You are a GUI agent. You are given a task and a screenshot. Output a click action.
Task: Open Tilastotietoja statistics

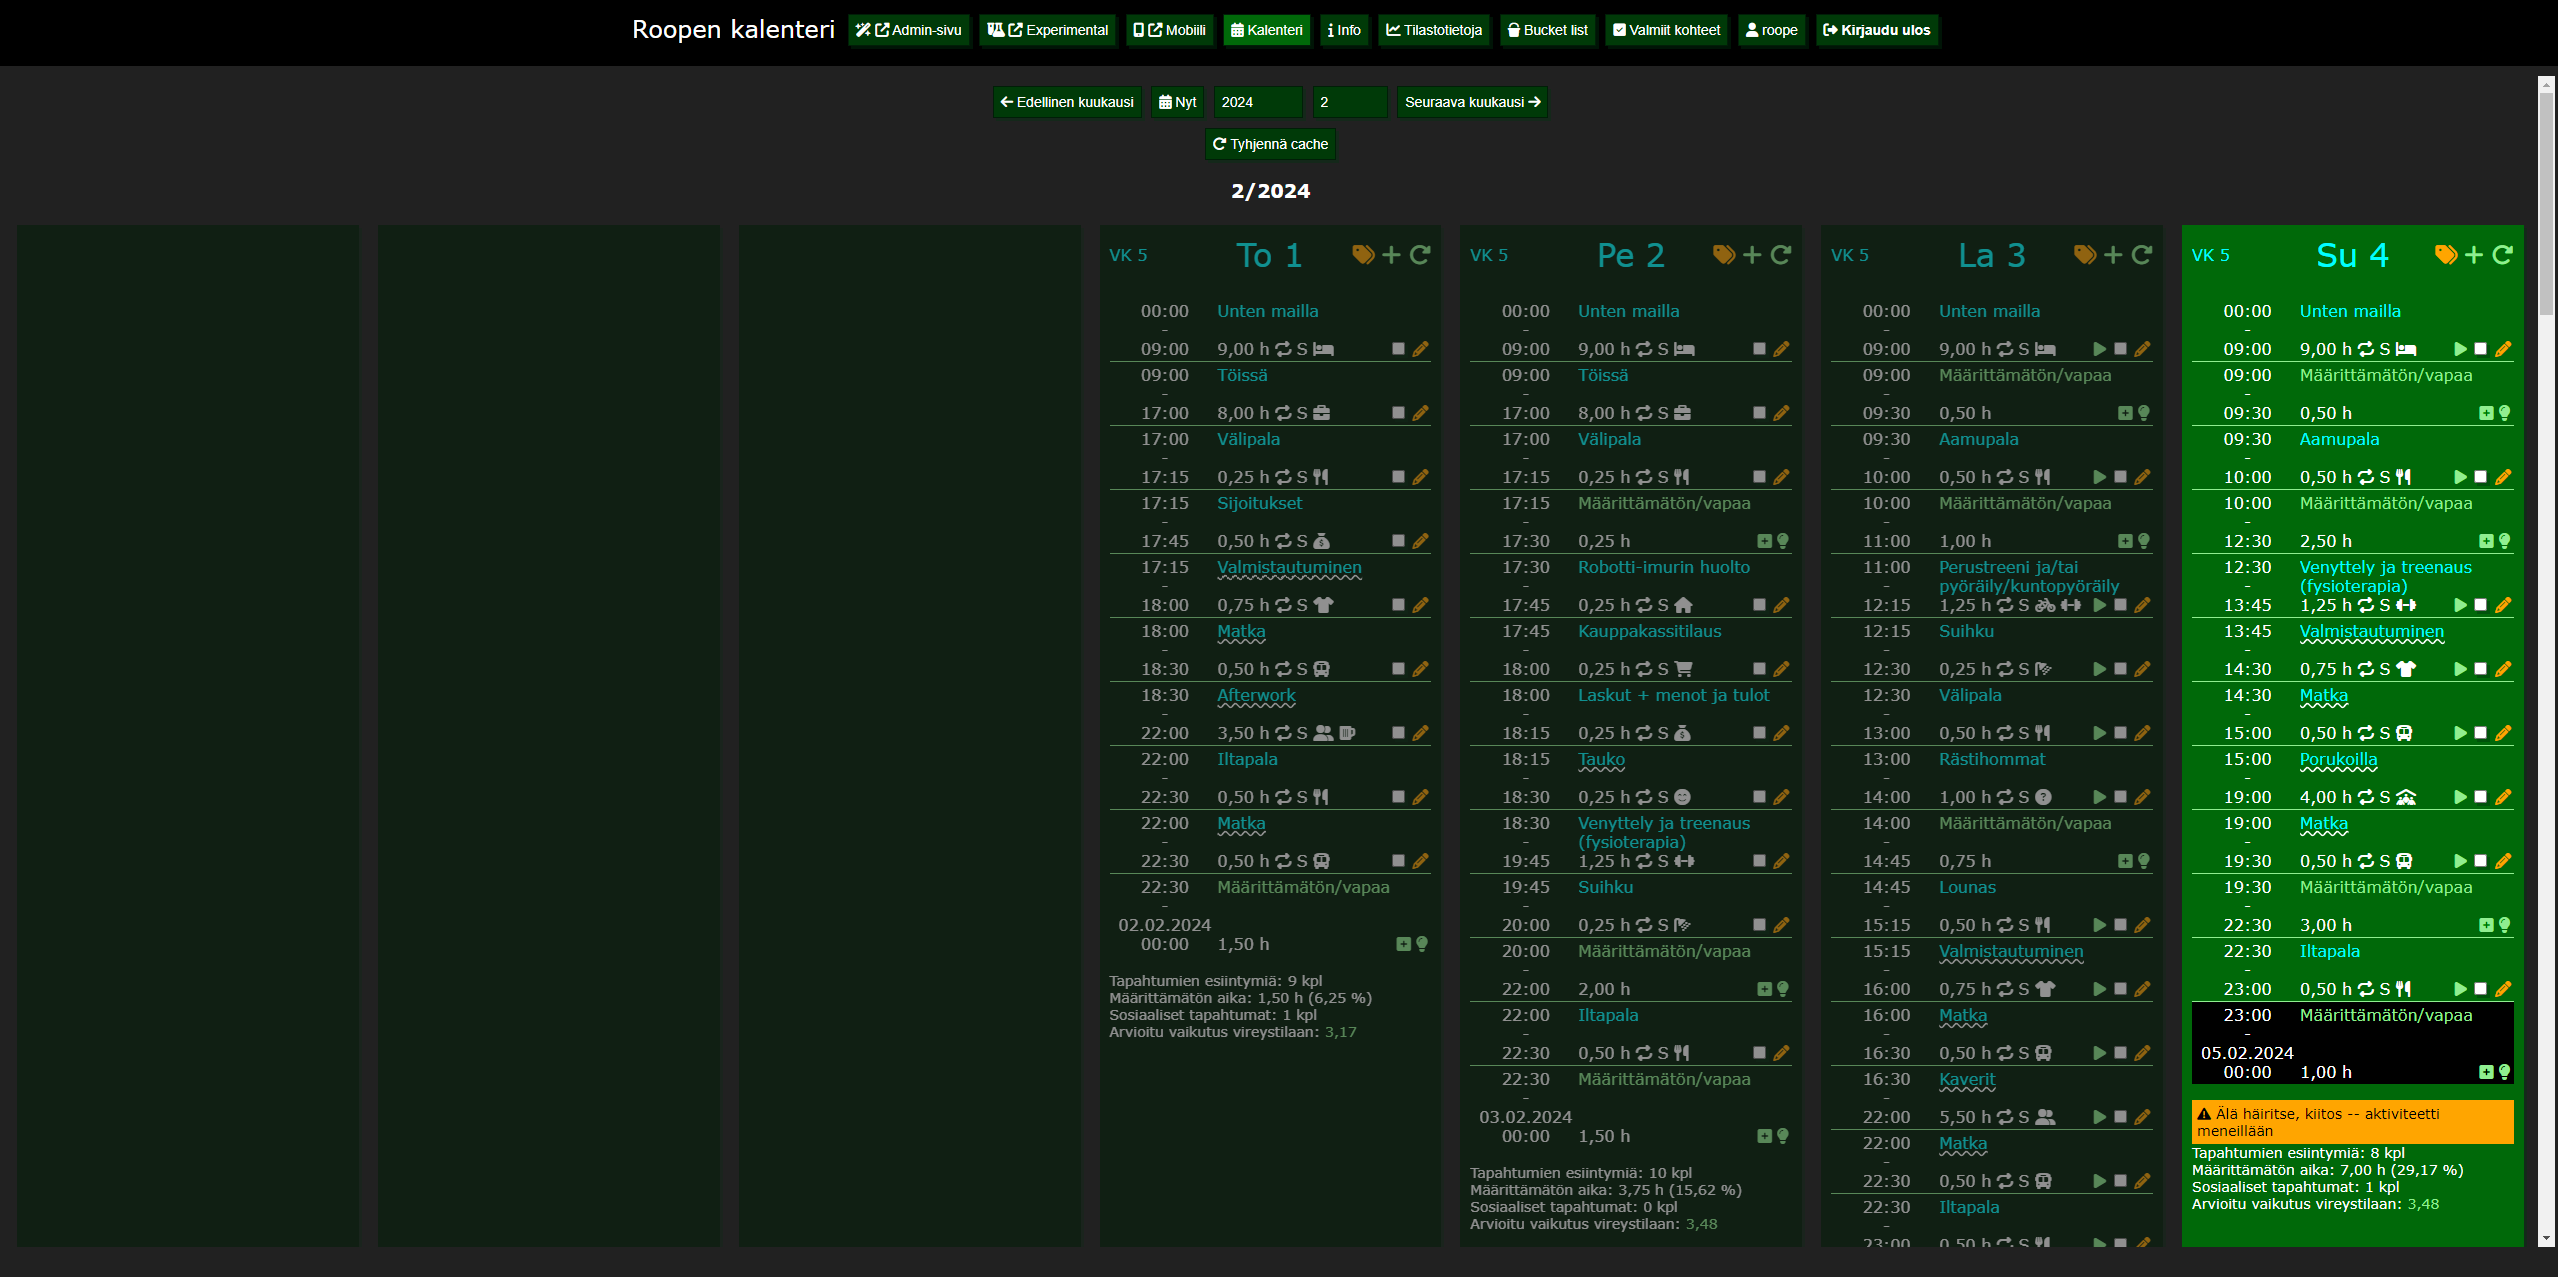[x=1435, y=30]
